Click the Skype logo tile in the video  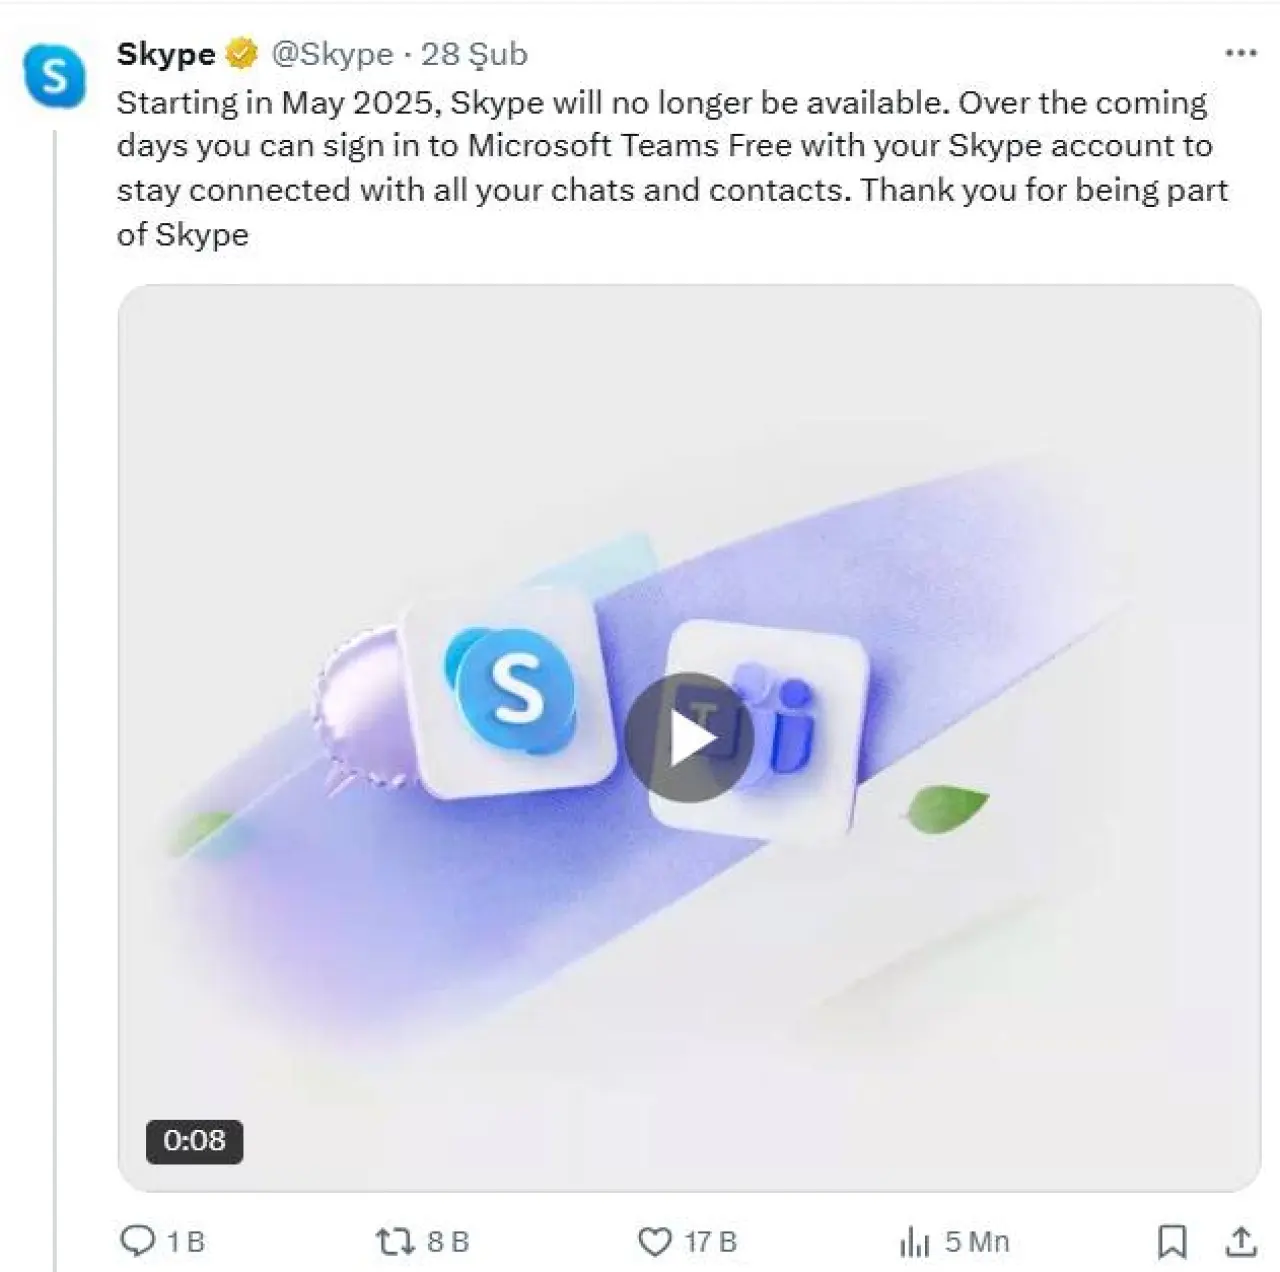click(511, 690)
